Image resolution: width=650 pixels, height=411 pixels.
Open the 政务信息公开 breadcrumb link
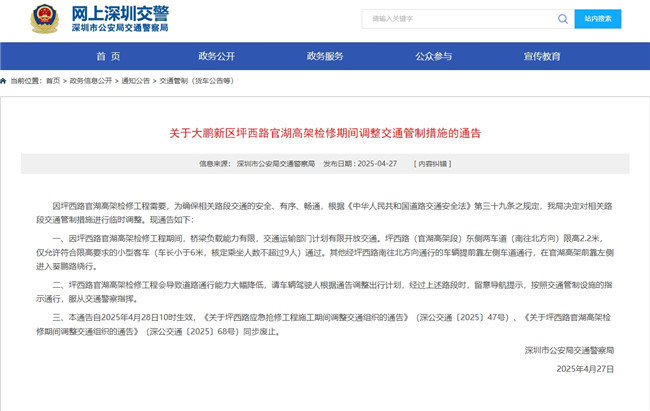[90, 79]
